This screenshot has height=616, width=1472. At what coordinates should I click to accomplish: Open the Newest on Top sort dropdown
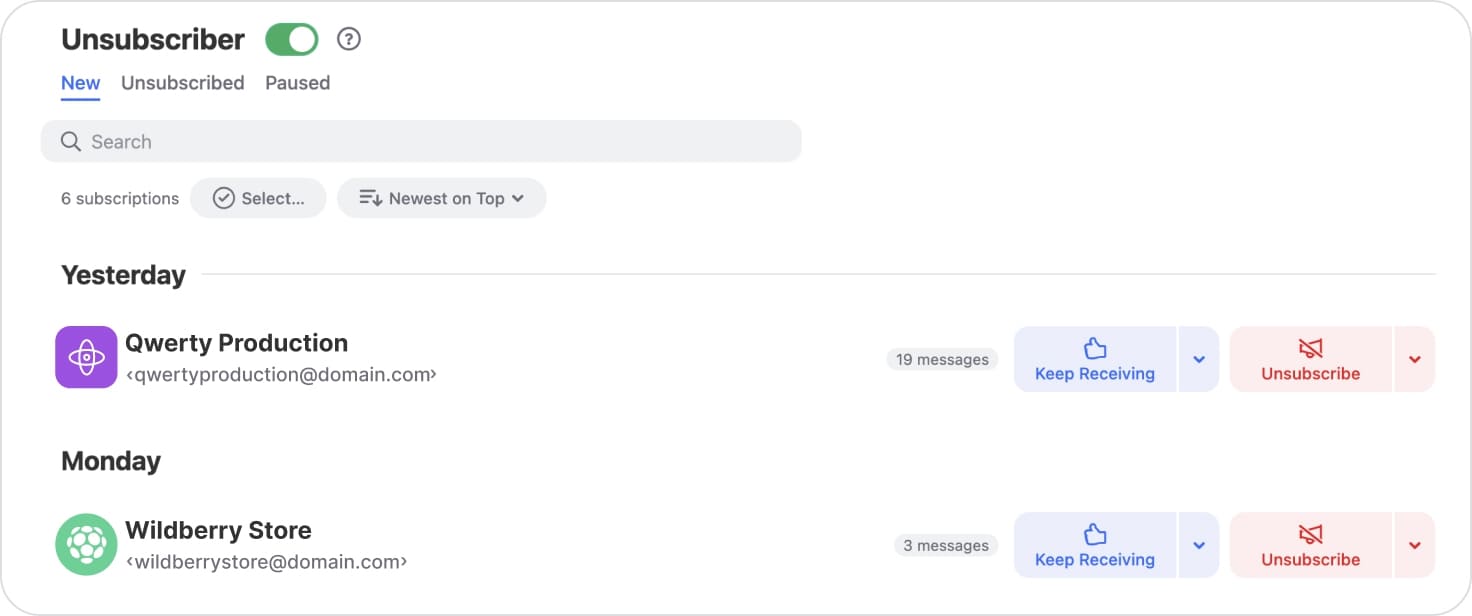pos(442,198)
